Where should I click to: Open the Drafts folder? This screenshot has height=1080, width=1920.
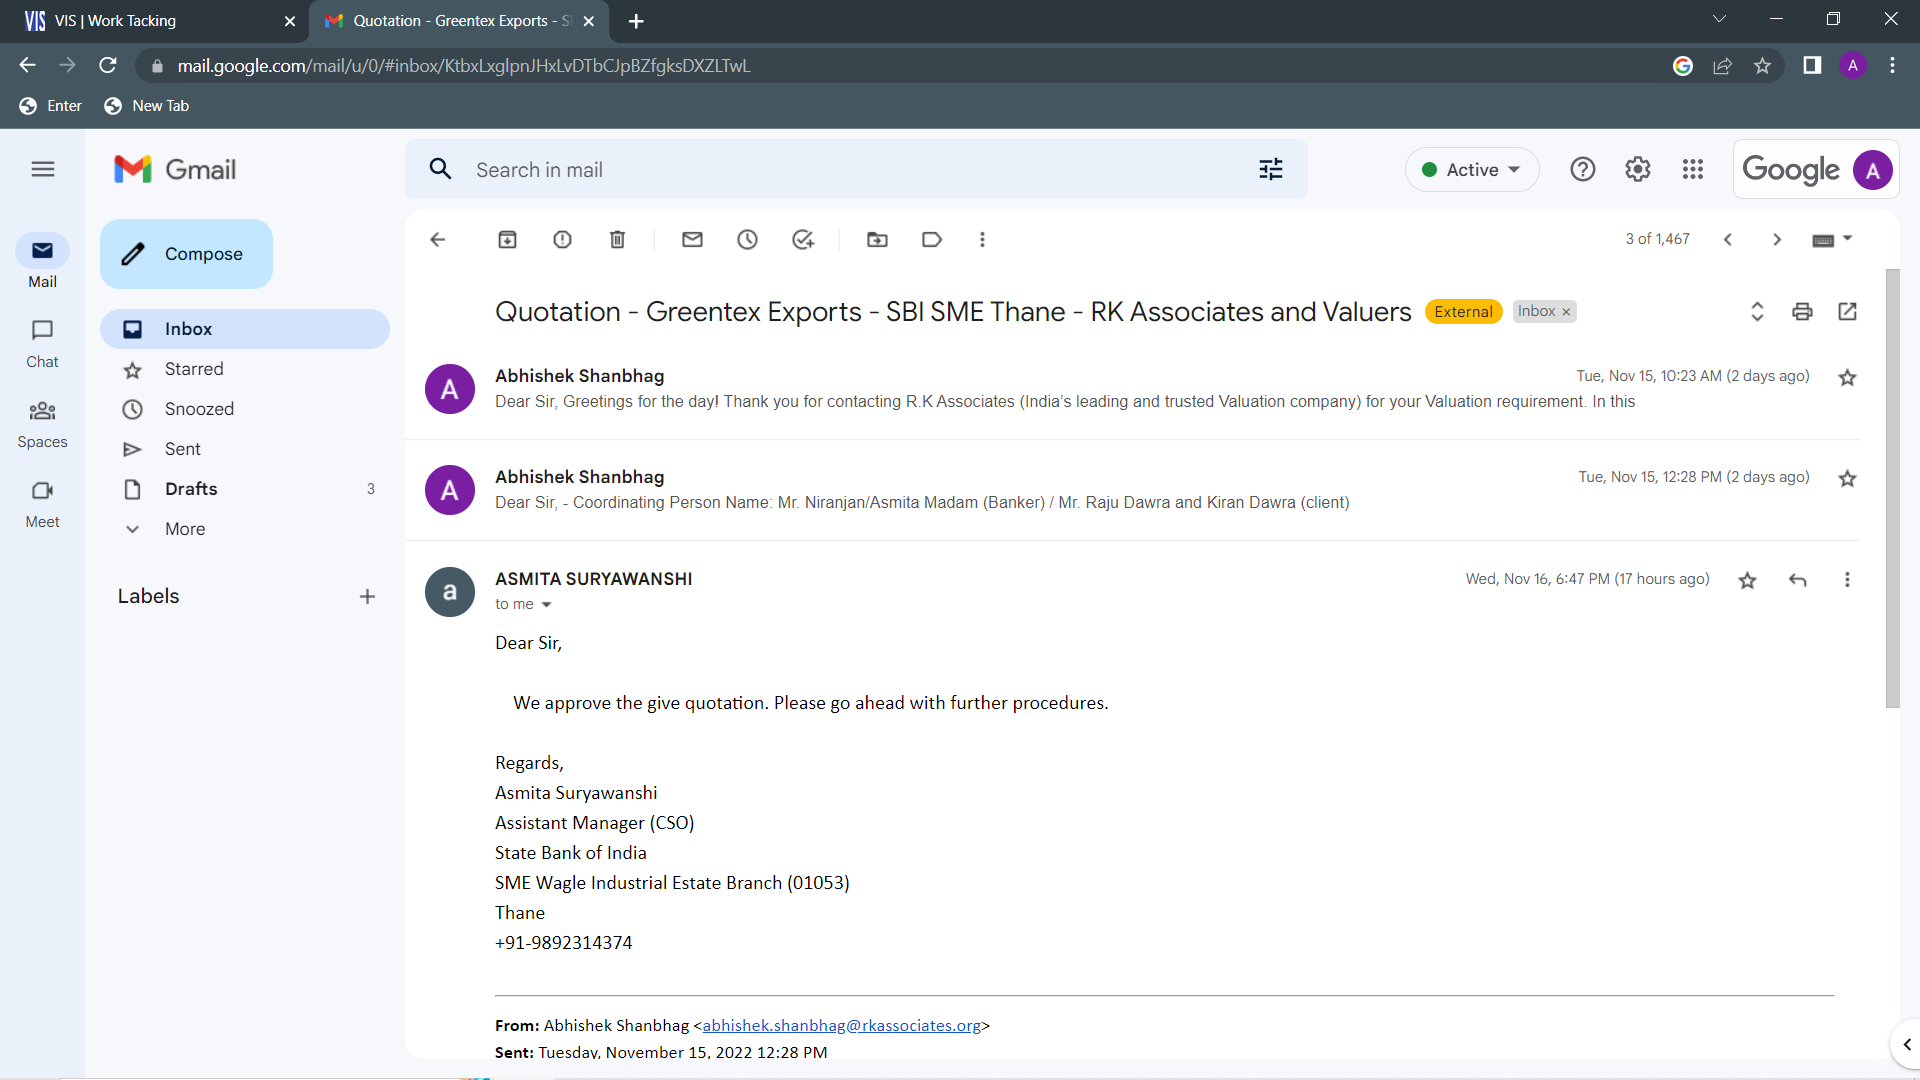[191, 489]
